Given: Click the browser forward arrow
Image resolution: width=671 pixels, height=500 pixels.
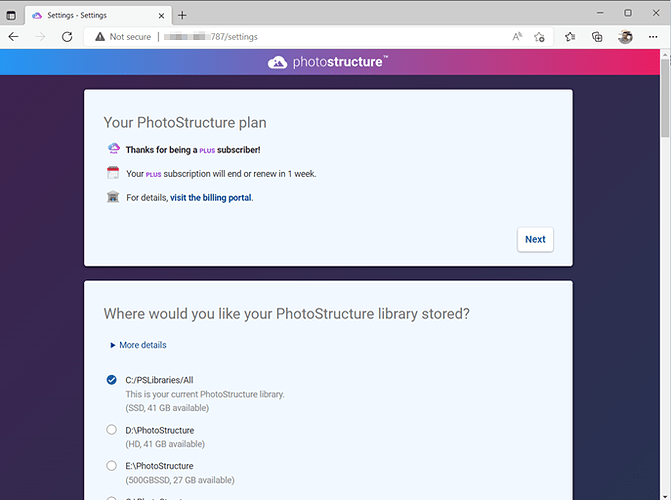Looking at the screenshot, I should pyautogui.click(x=40, y=37).
